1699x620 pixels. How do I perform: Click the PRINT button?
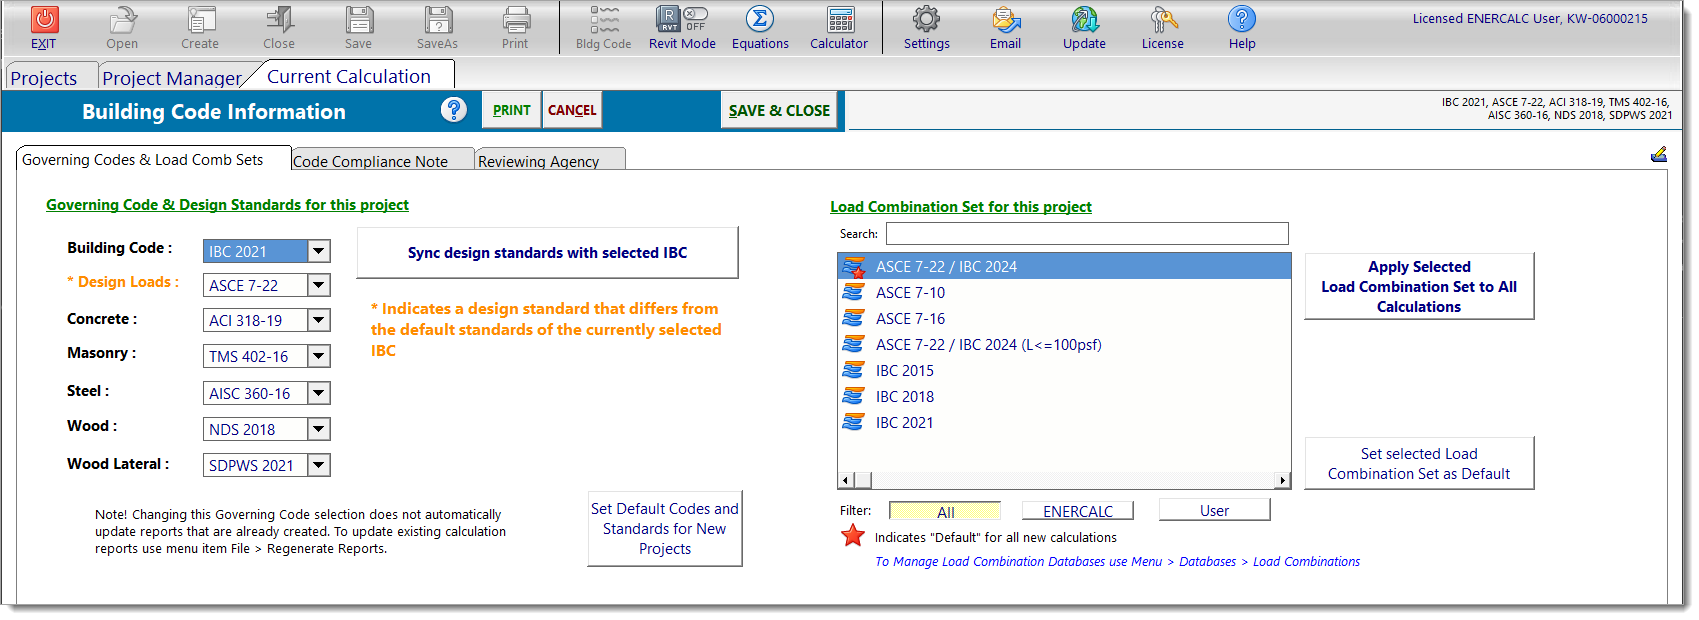pyautogui.click(x=512, y=110)
